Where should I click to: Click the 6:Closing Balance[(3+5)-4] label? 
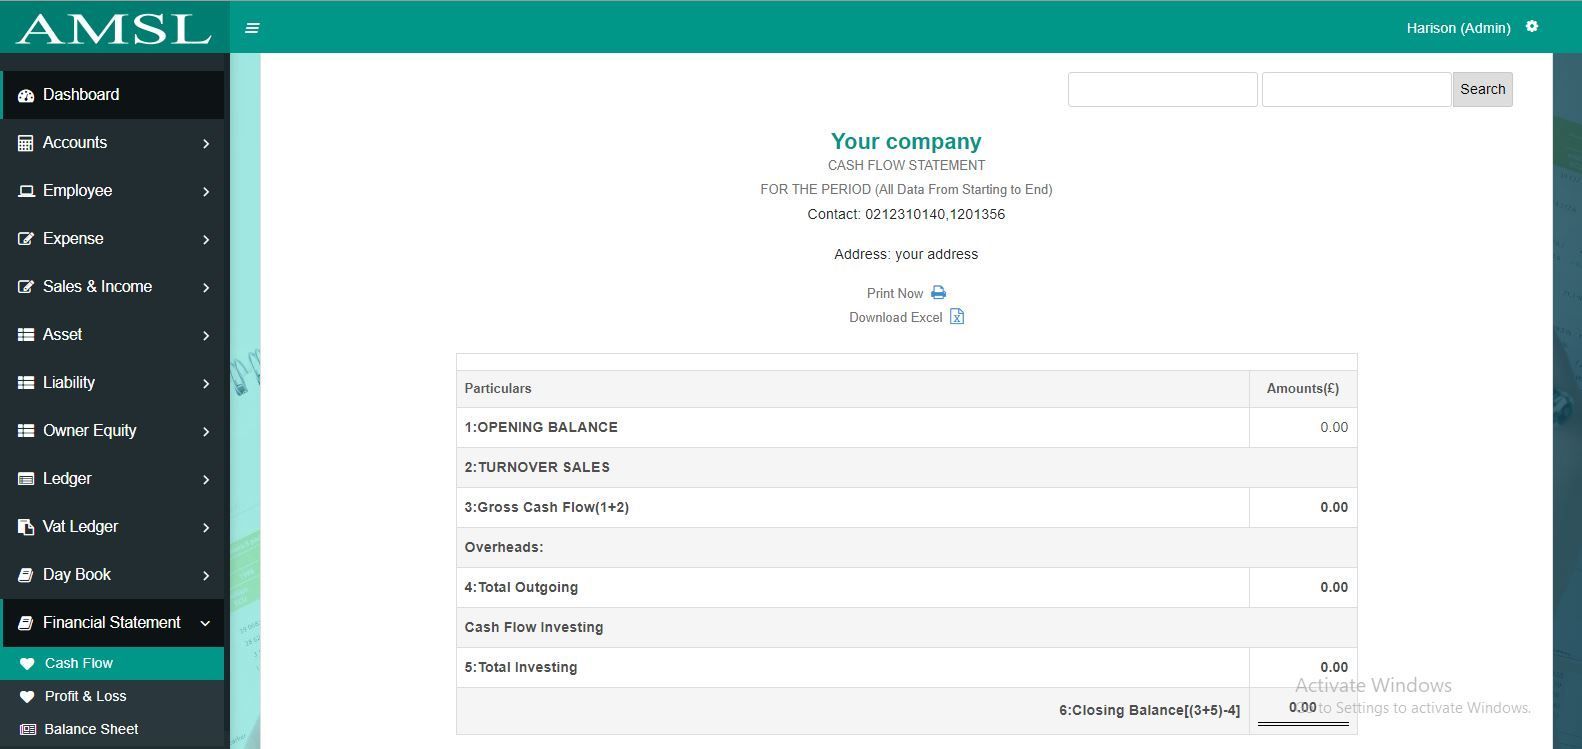tap(1149, 710)
